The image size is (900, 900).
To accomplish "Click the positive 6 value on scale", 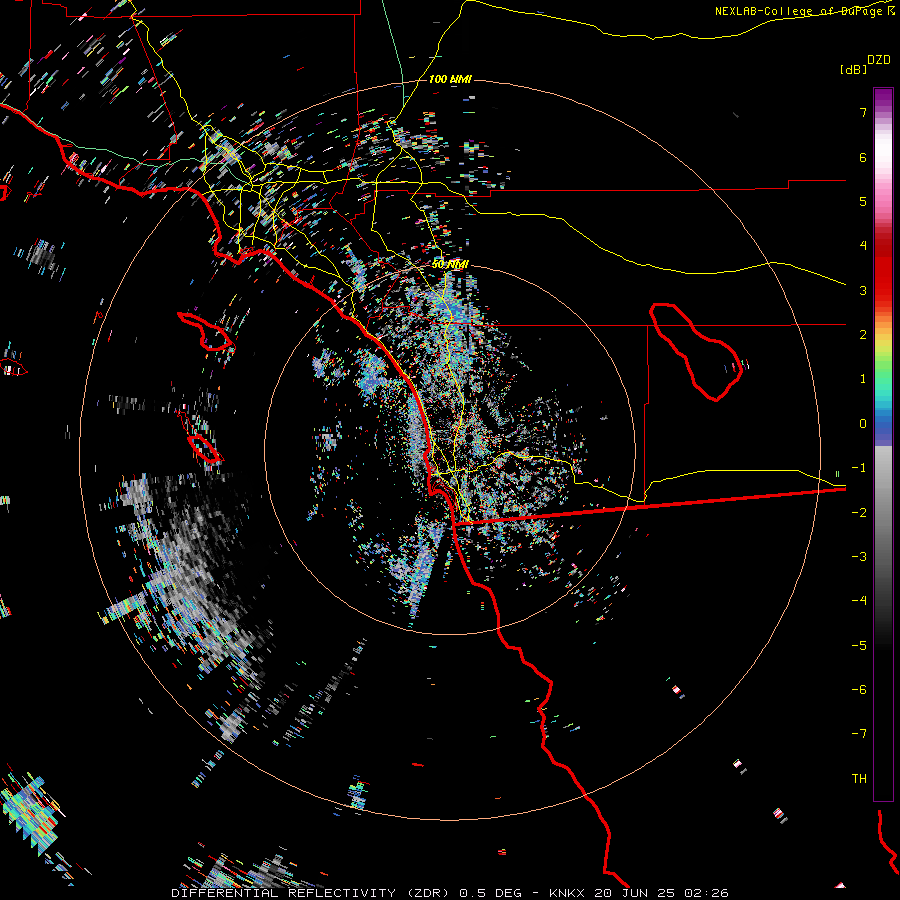I will 863,157.
